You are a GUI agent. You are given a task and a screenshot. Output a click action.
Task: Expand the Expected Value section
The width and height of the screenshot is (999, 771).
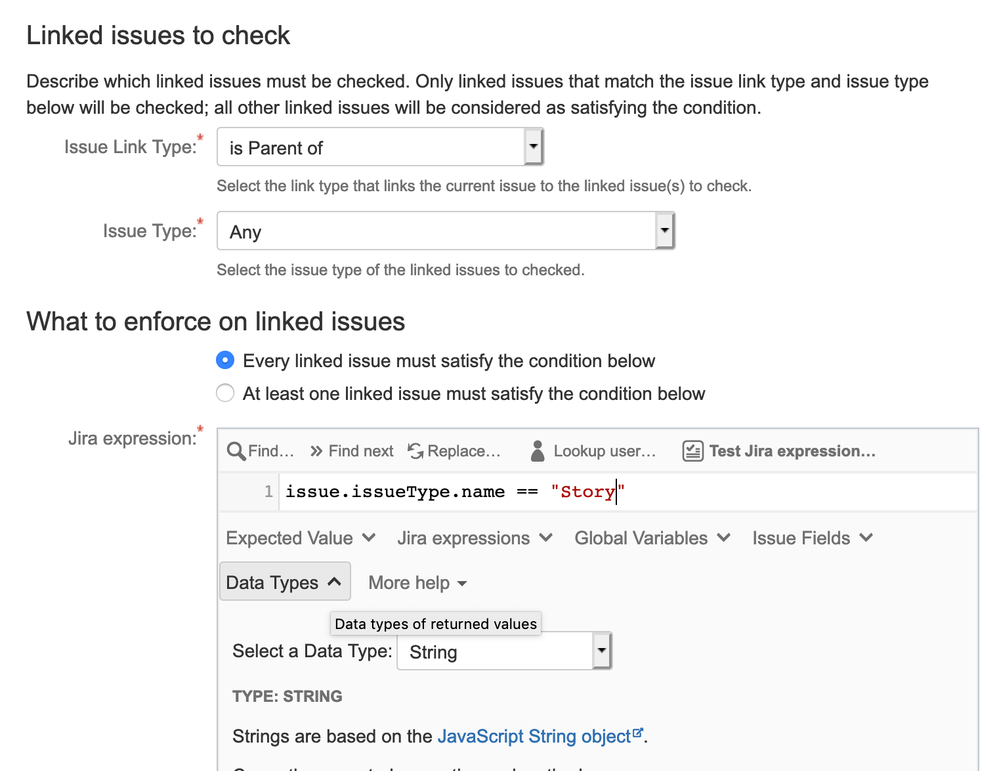click(301, 538)
